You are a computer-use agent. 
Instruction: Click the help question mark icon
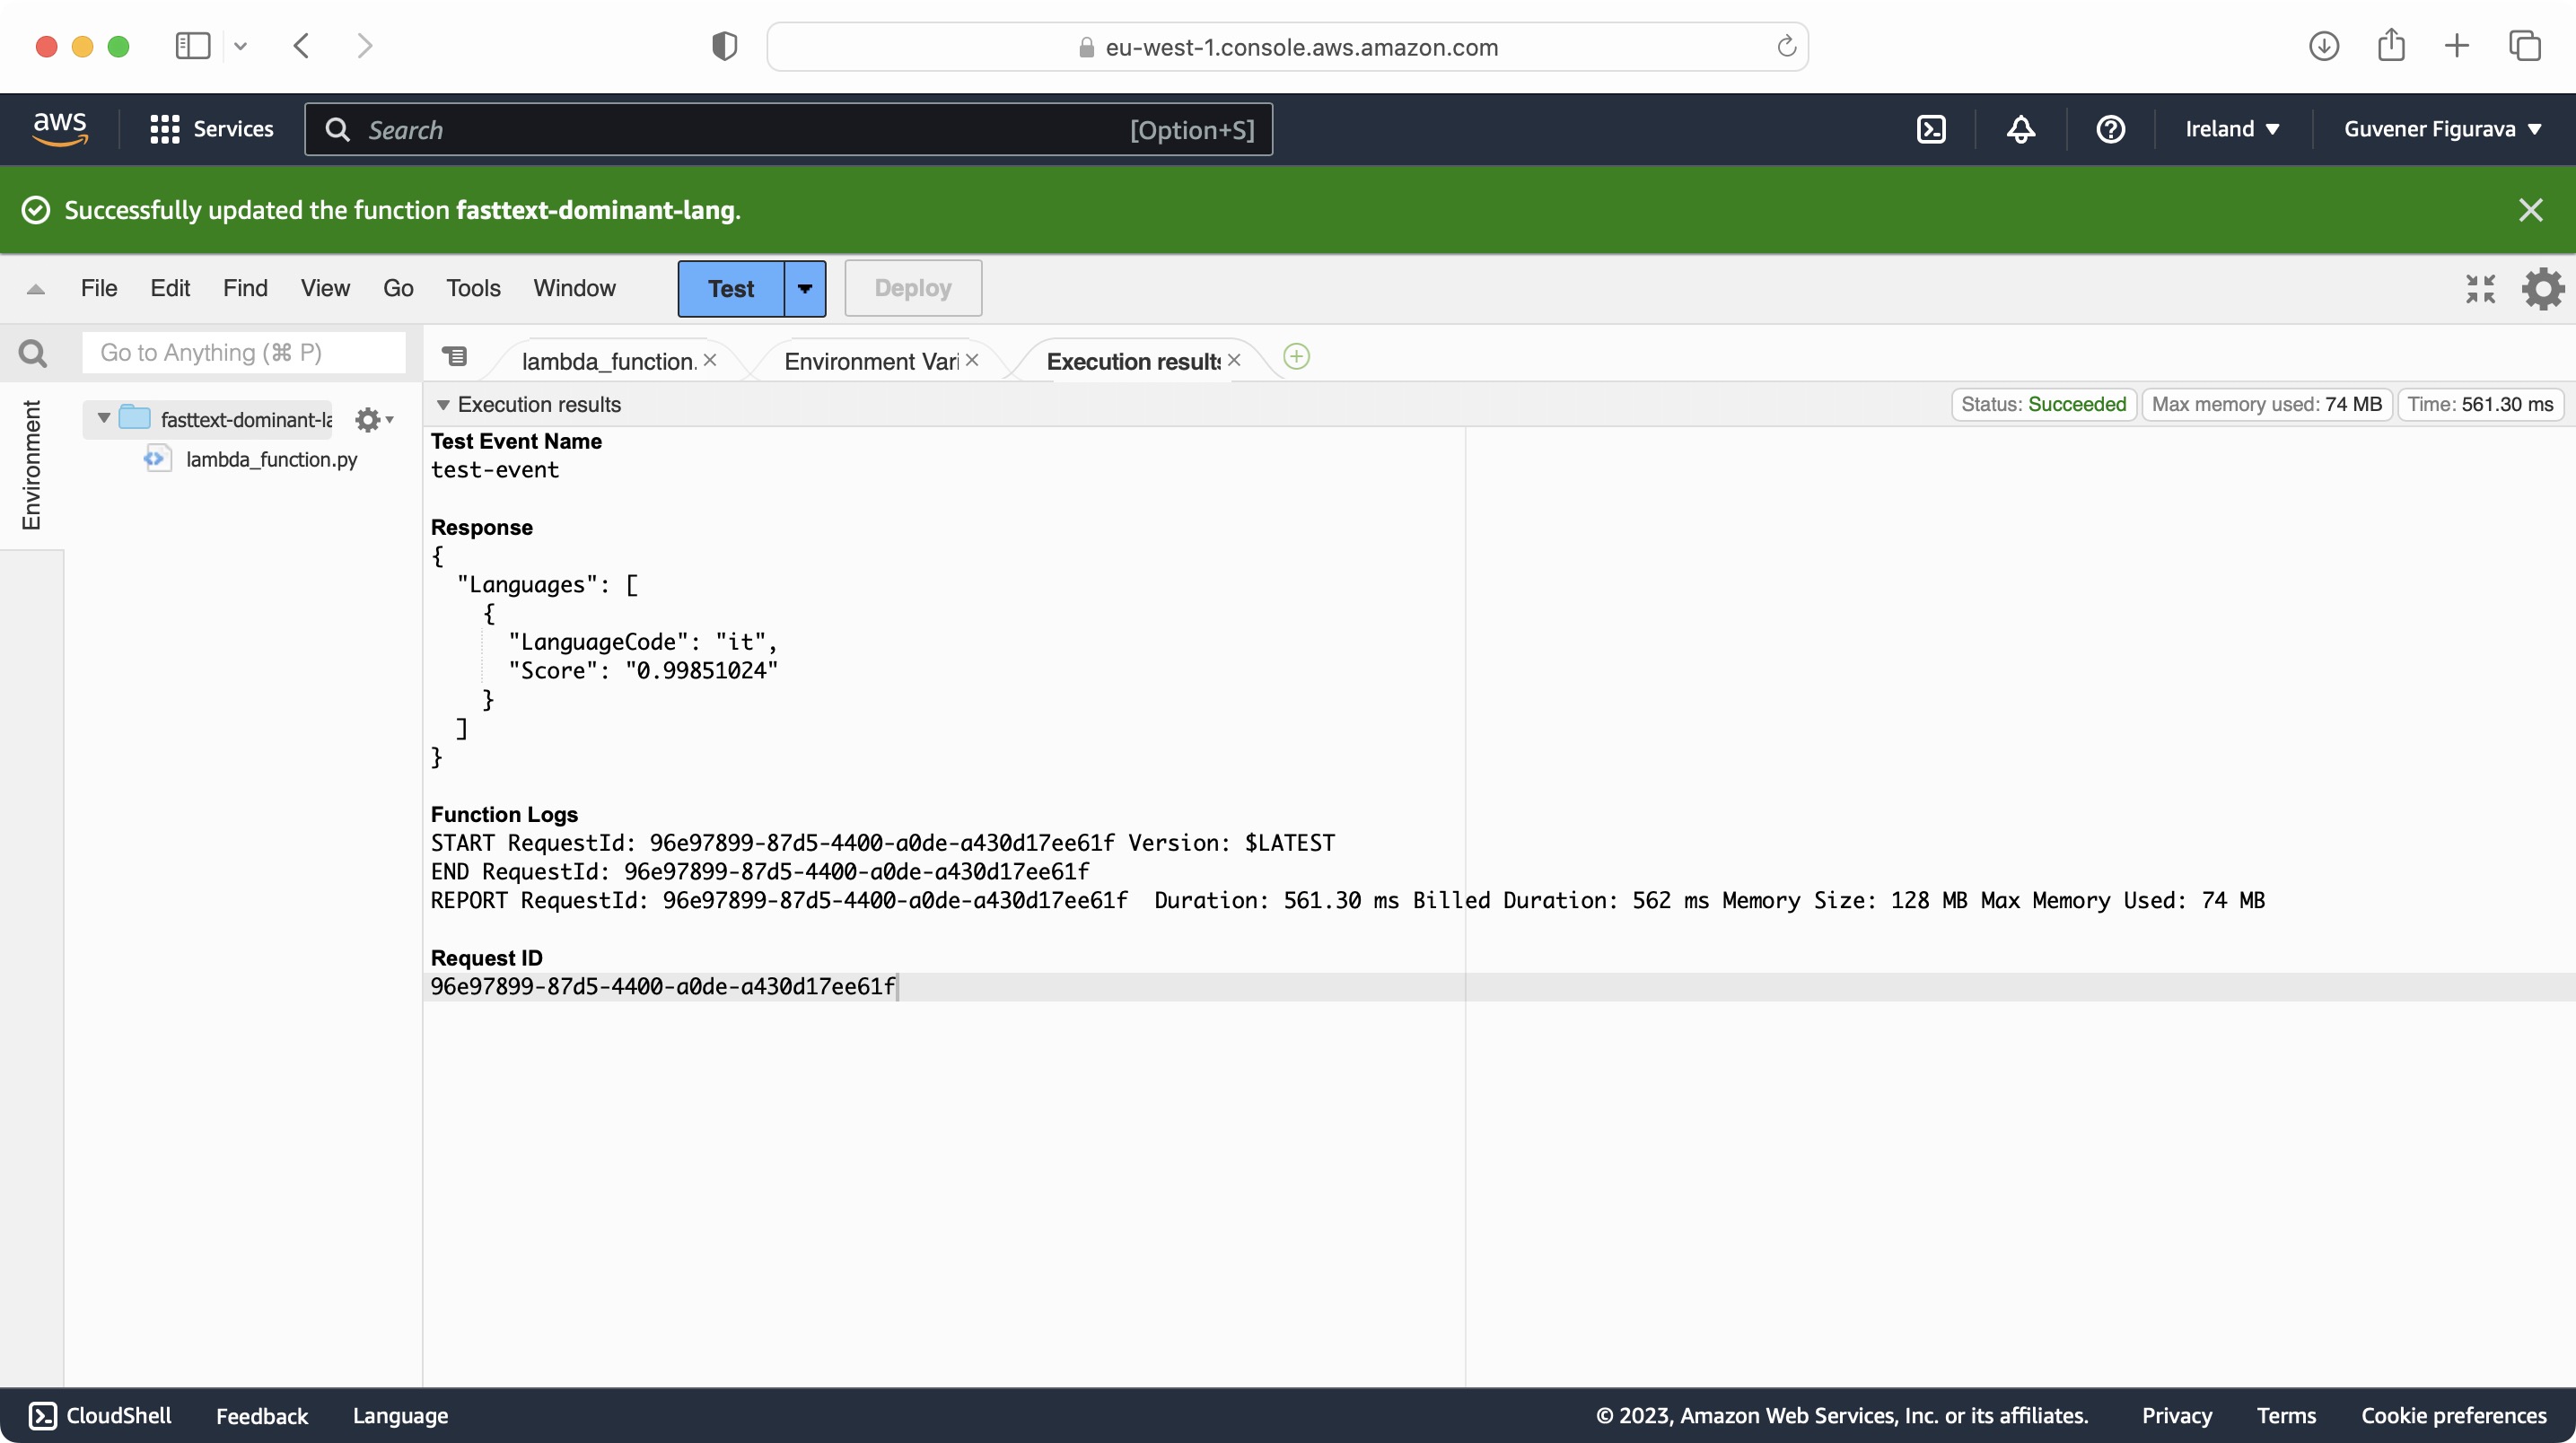pos(2110,129)
